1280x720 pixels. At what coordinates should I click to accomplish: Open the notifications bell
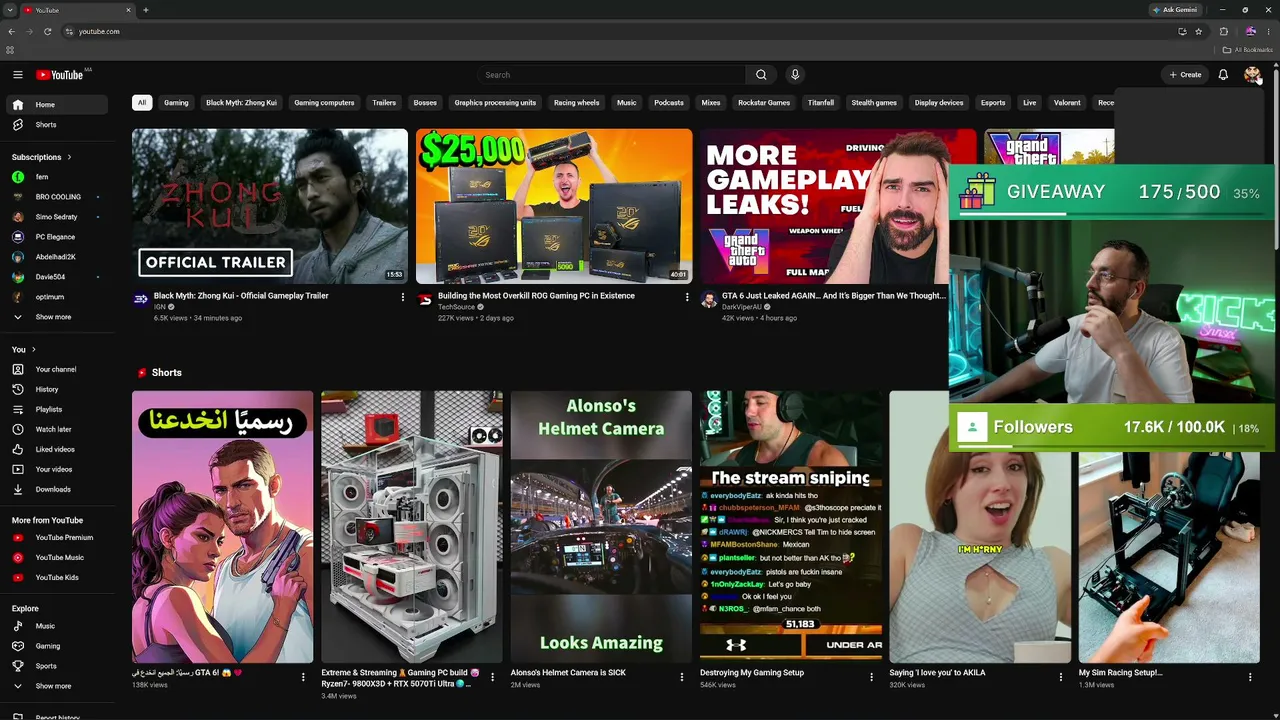[1223, 75]
